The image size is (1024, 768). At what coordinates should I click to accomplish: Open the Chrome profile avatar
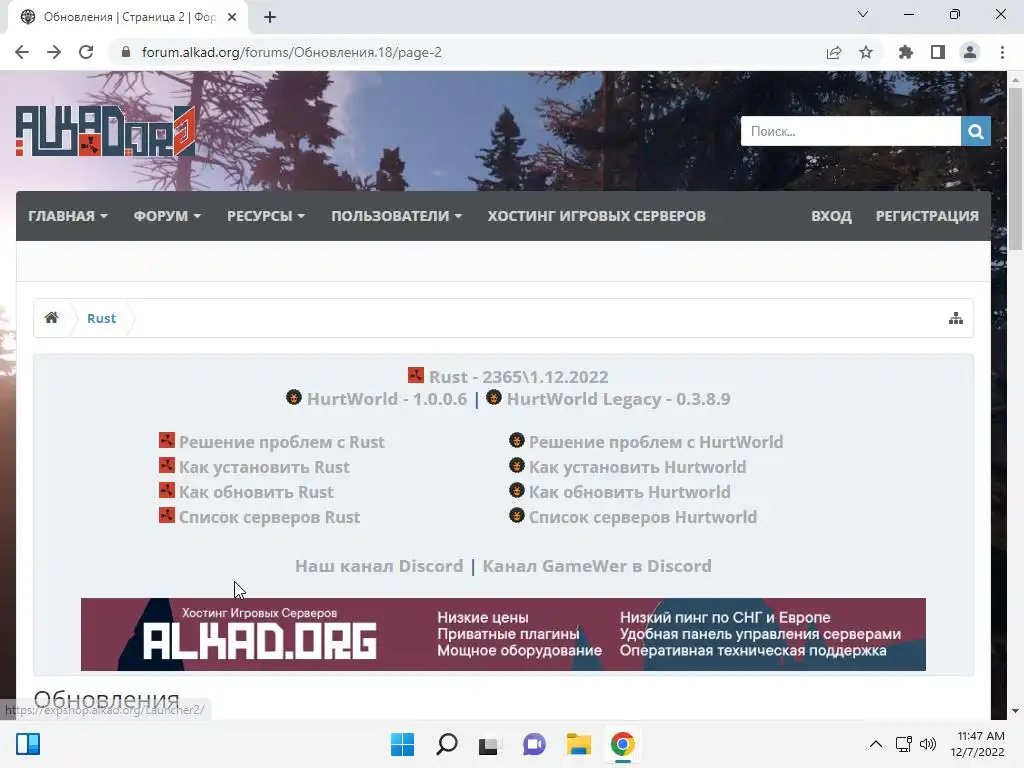(970, 52)
